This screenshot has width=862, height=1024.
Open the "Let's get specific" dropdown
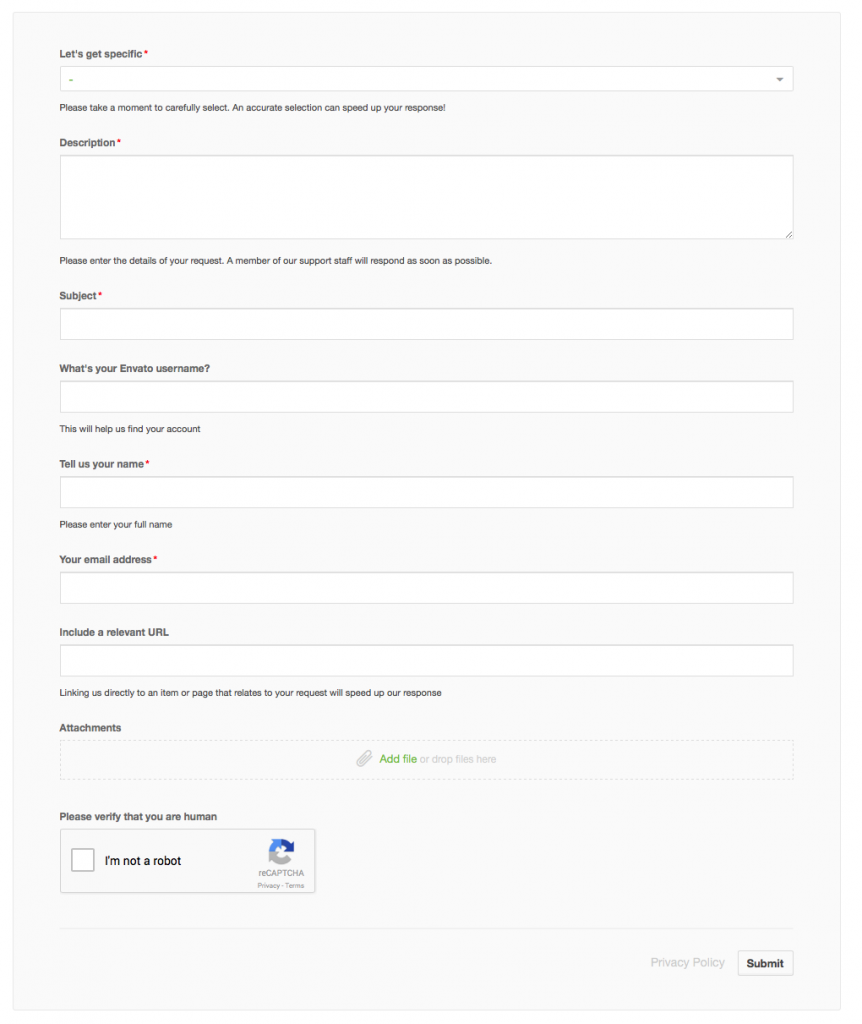[x=426, y=79]
